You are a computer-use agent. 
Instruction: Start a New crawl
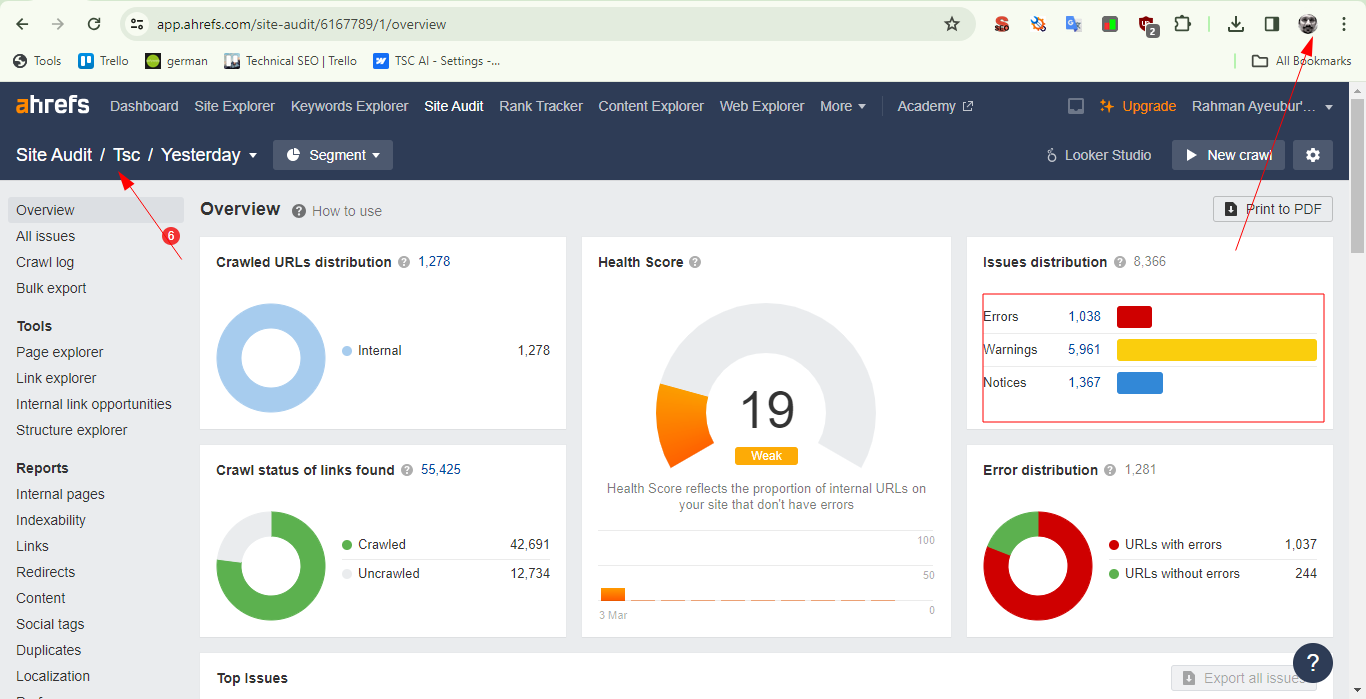coord(1228,155)
